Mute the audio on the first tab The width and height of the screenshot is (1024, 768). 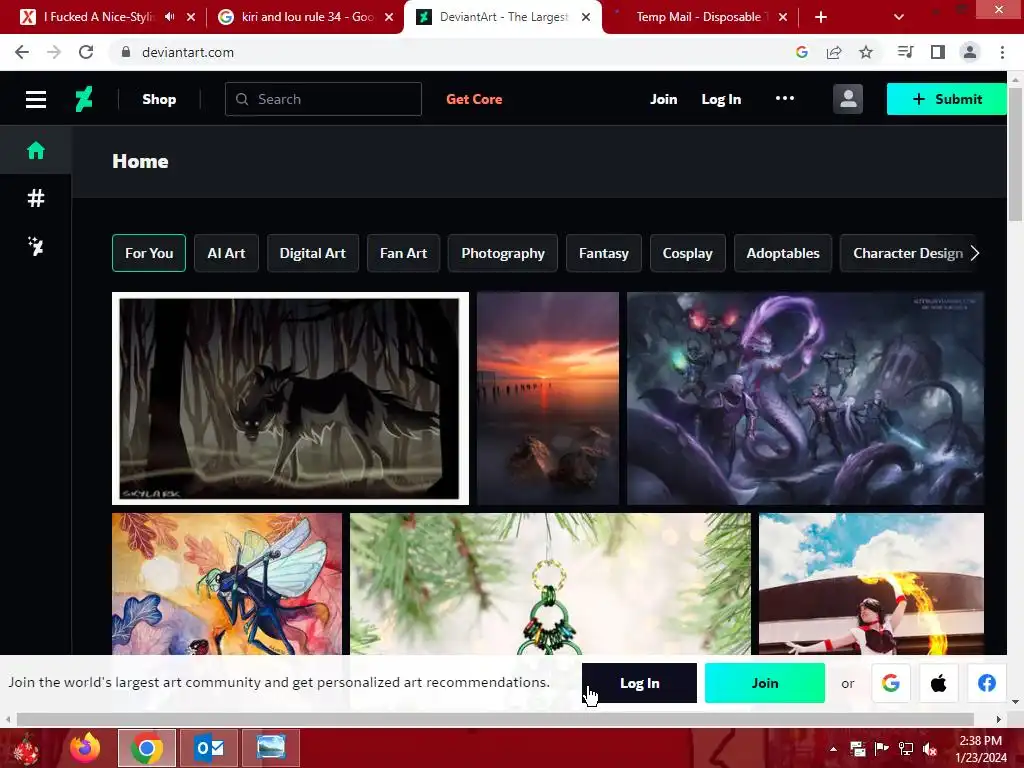click(170, 17)
